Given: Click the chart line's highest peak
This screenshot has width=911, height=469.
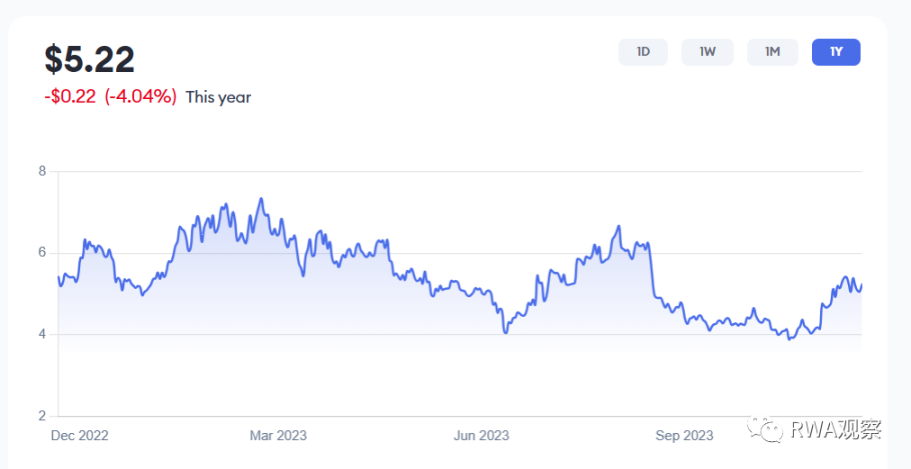Looking at the screenshot, I should [x=261, y=199].
